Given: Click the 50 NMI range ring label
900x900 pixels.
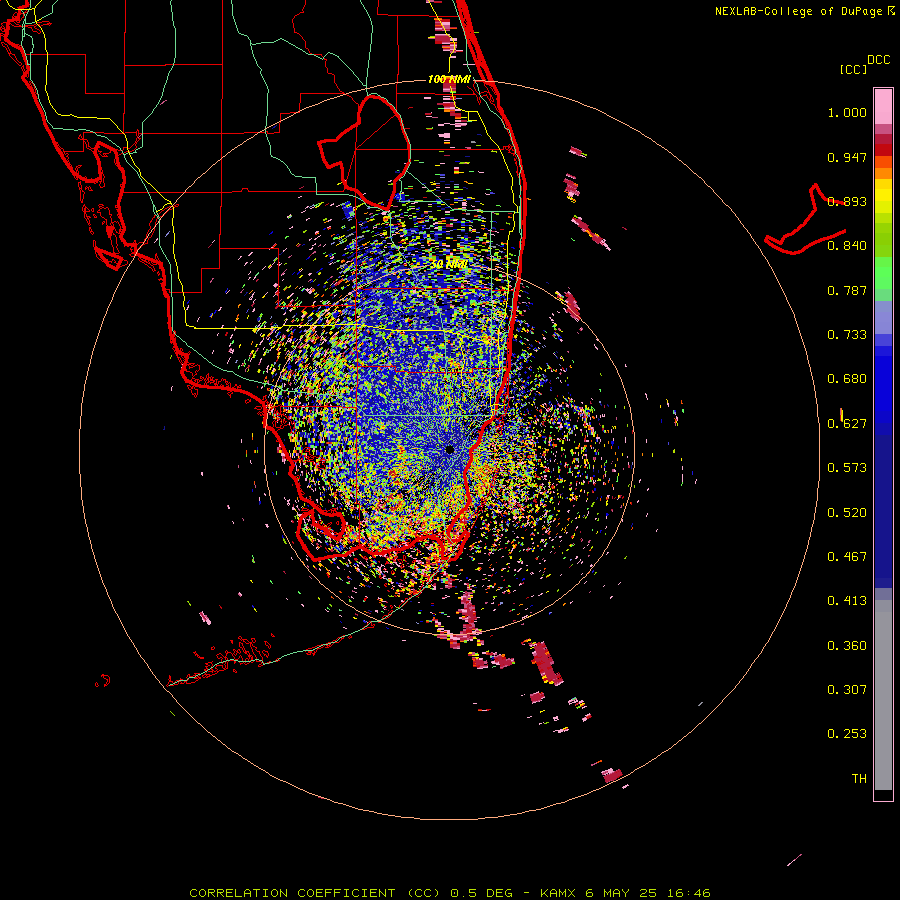Looking at the screenshot, I should click(449, 264).
